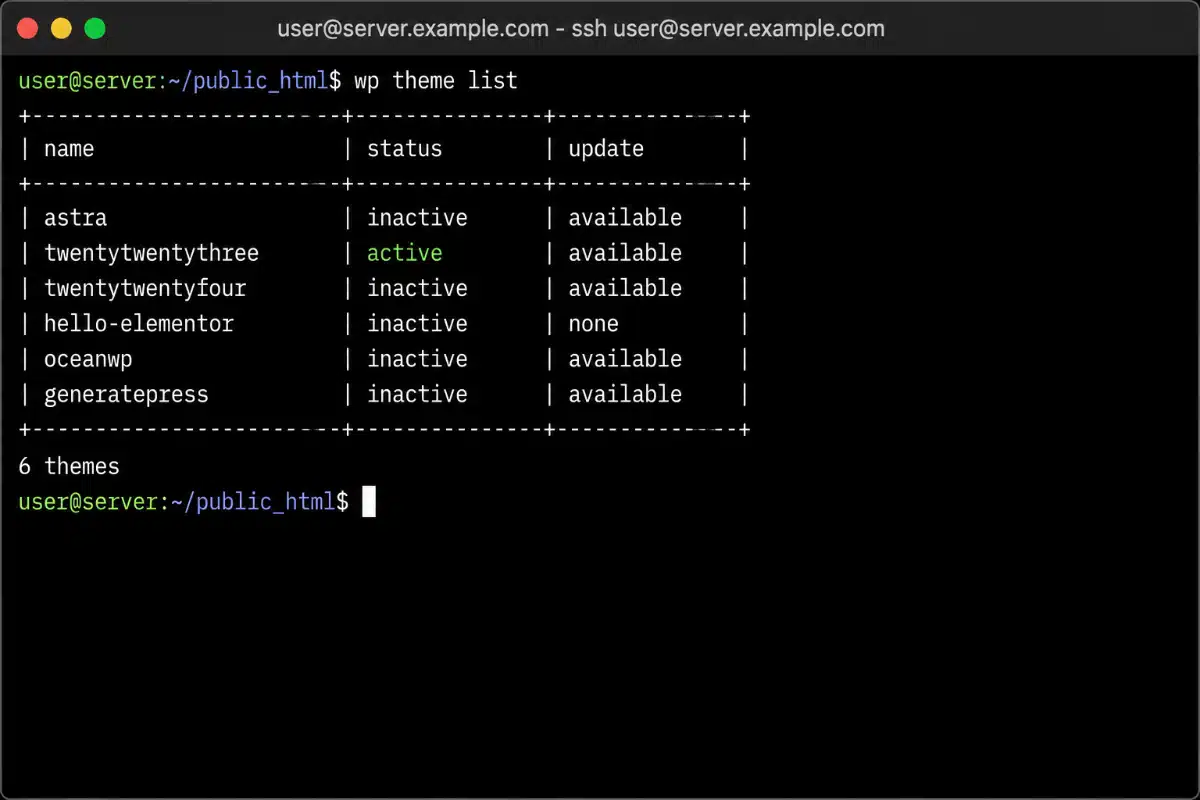Click the 'inactive' status in astra row
The height and width of the screenshot is (800, 1200).
417,218
